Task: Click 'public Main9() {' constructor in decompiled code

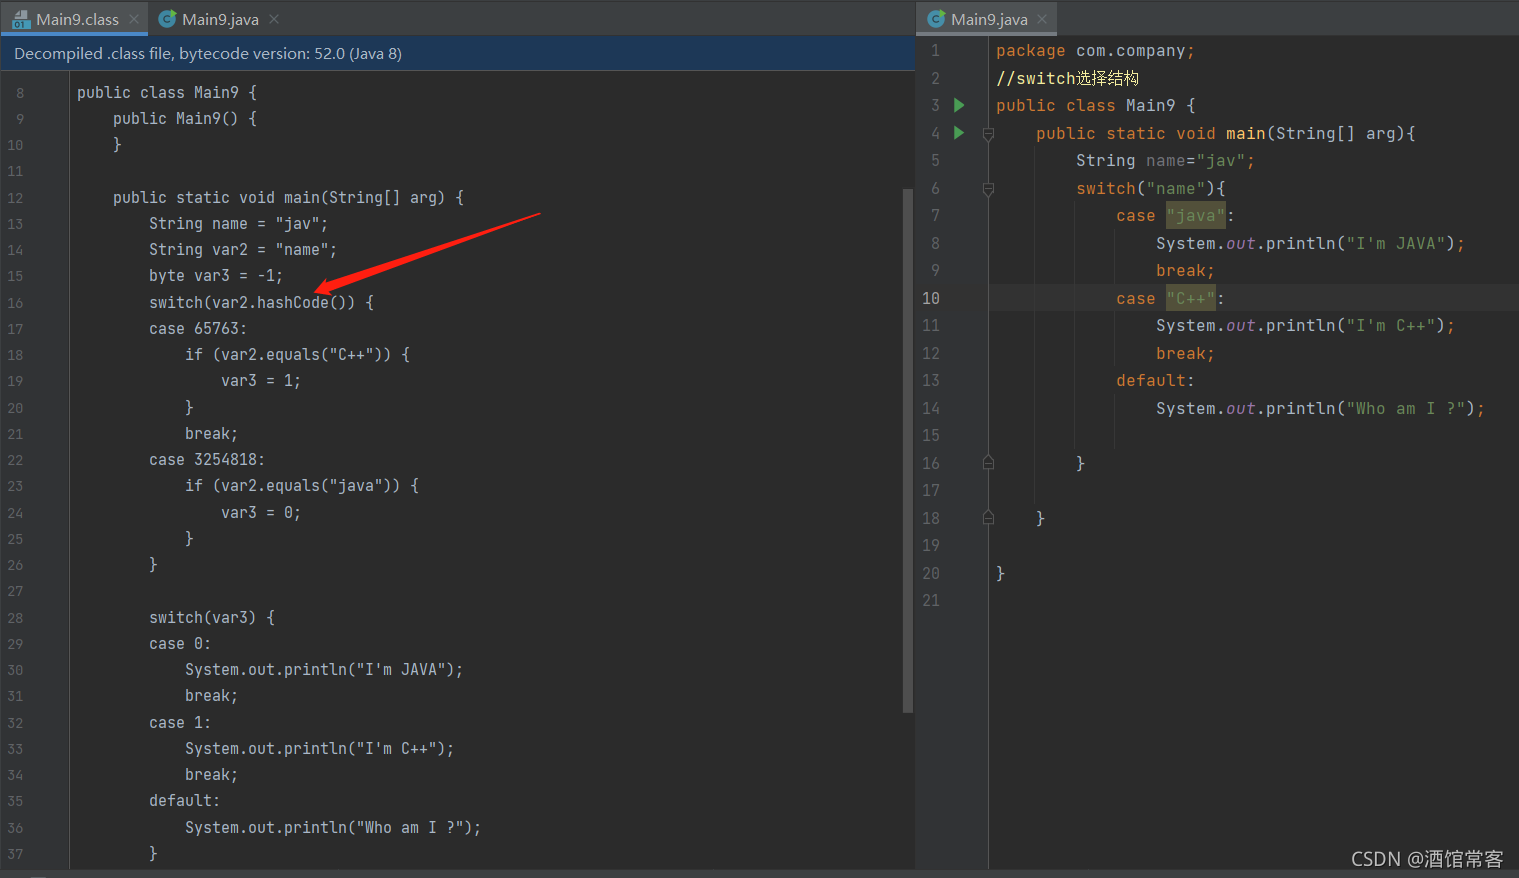Action: tap(185, 118)
